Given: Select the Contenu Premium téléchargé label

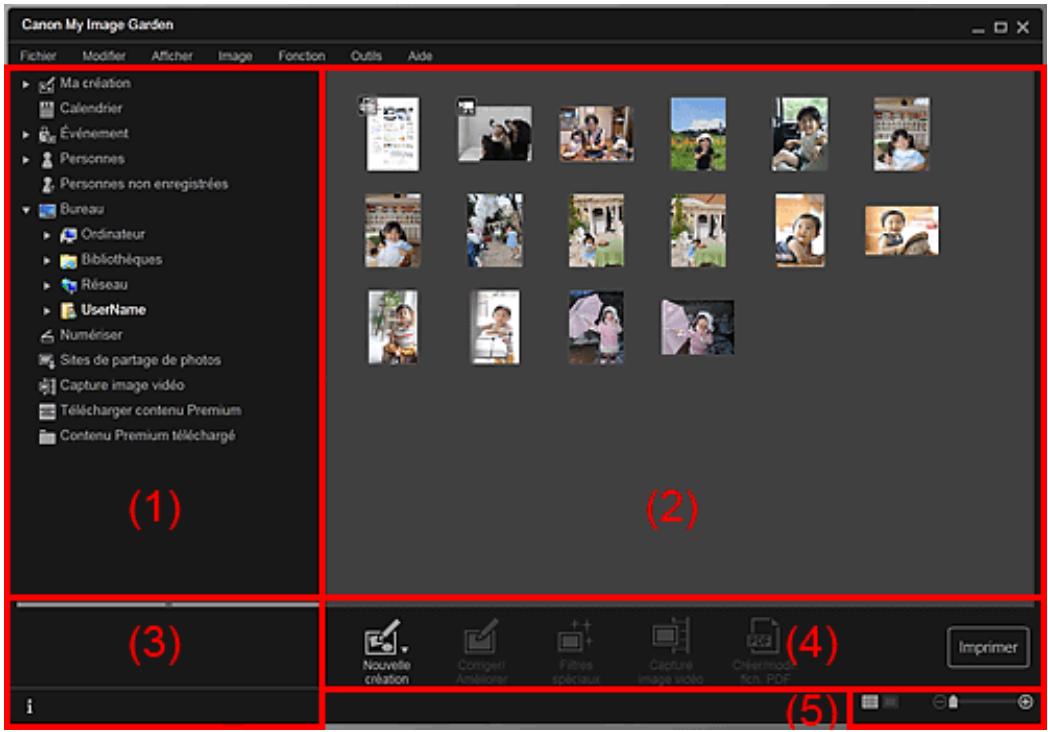Looking at the screenshot, I should 147,436.
